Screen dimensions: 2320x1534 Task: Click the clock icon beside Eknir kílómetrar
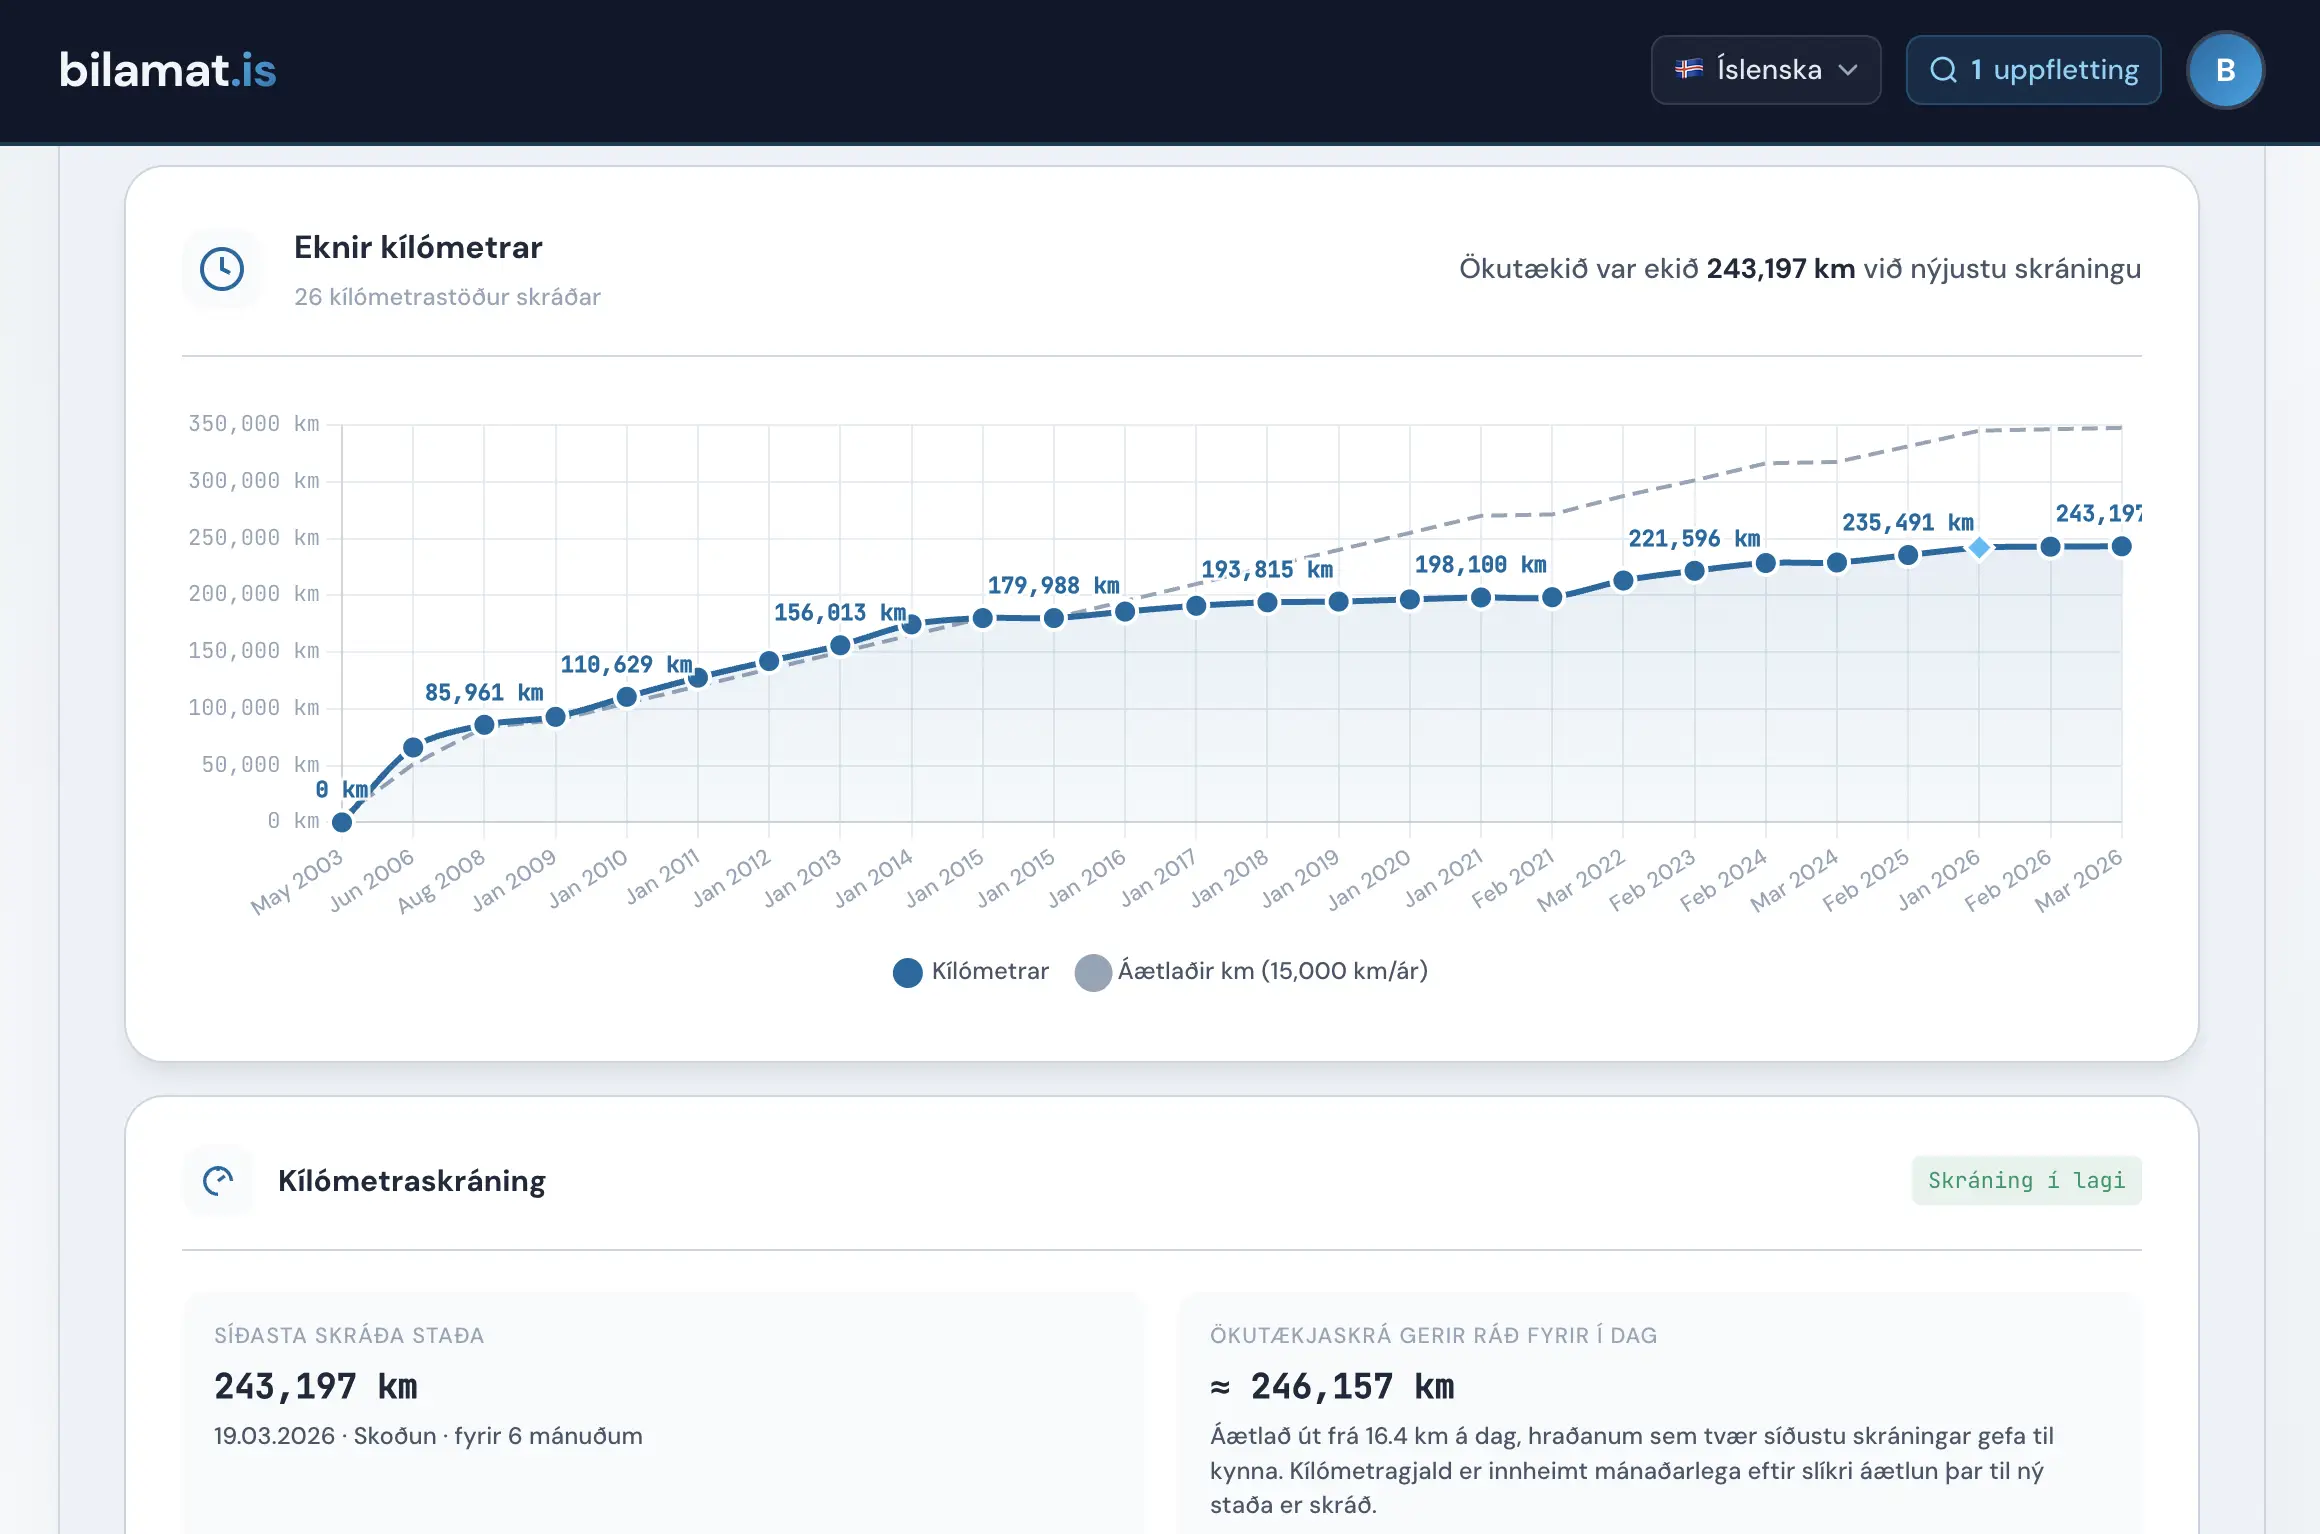(221, 269)
